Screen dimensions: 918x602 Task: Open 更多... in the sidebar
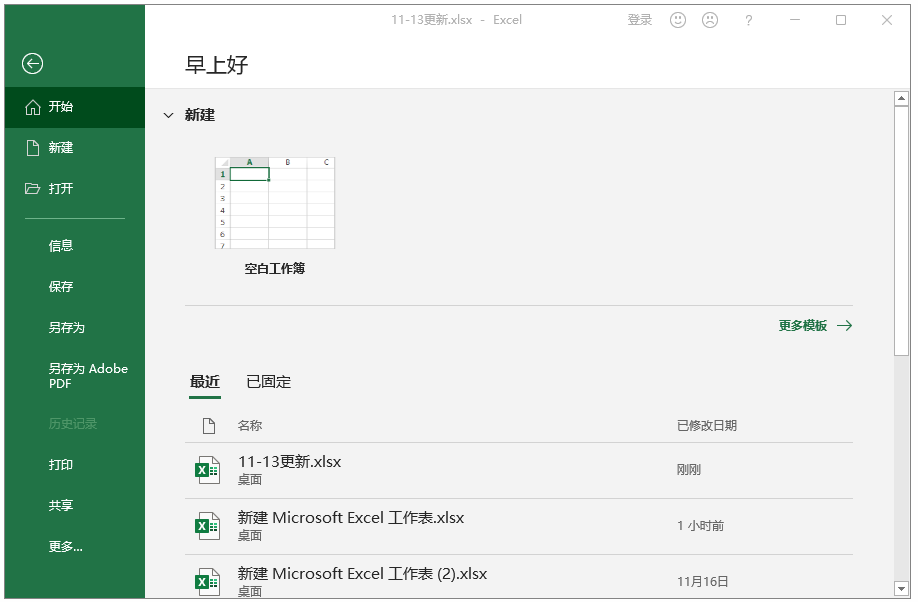66,546
